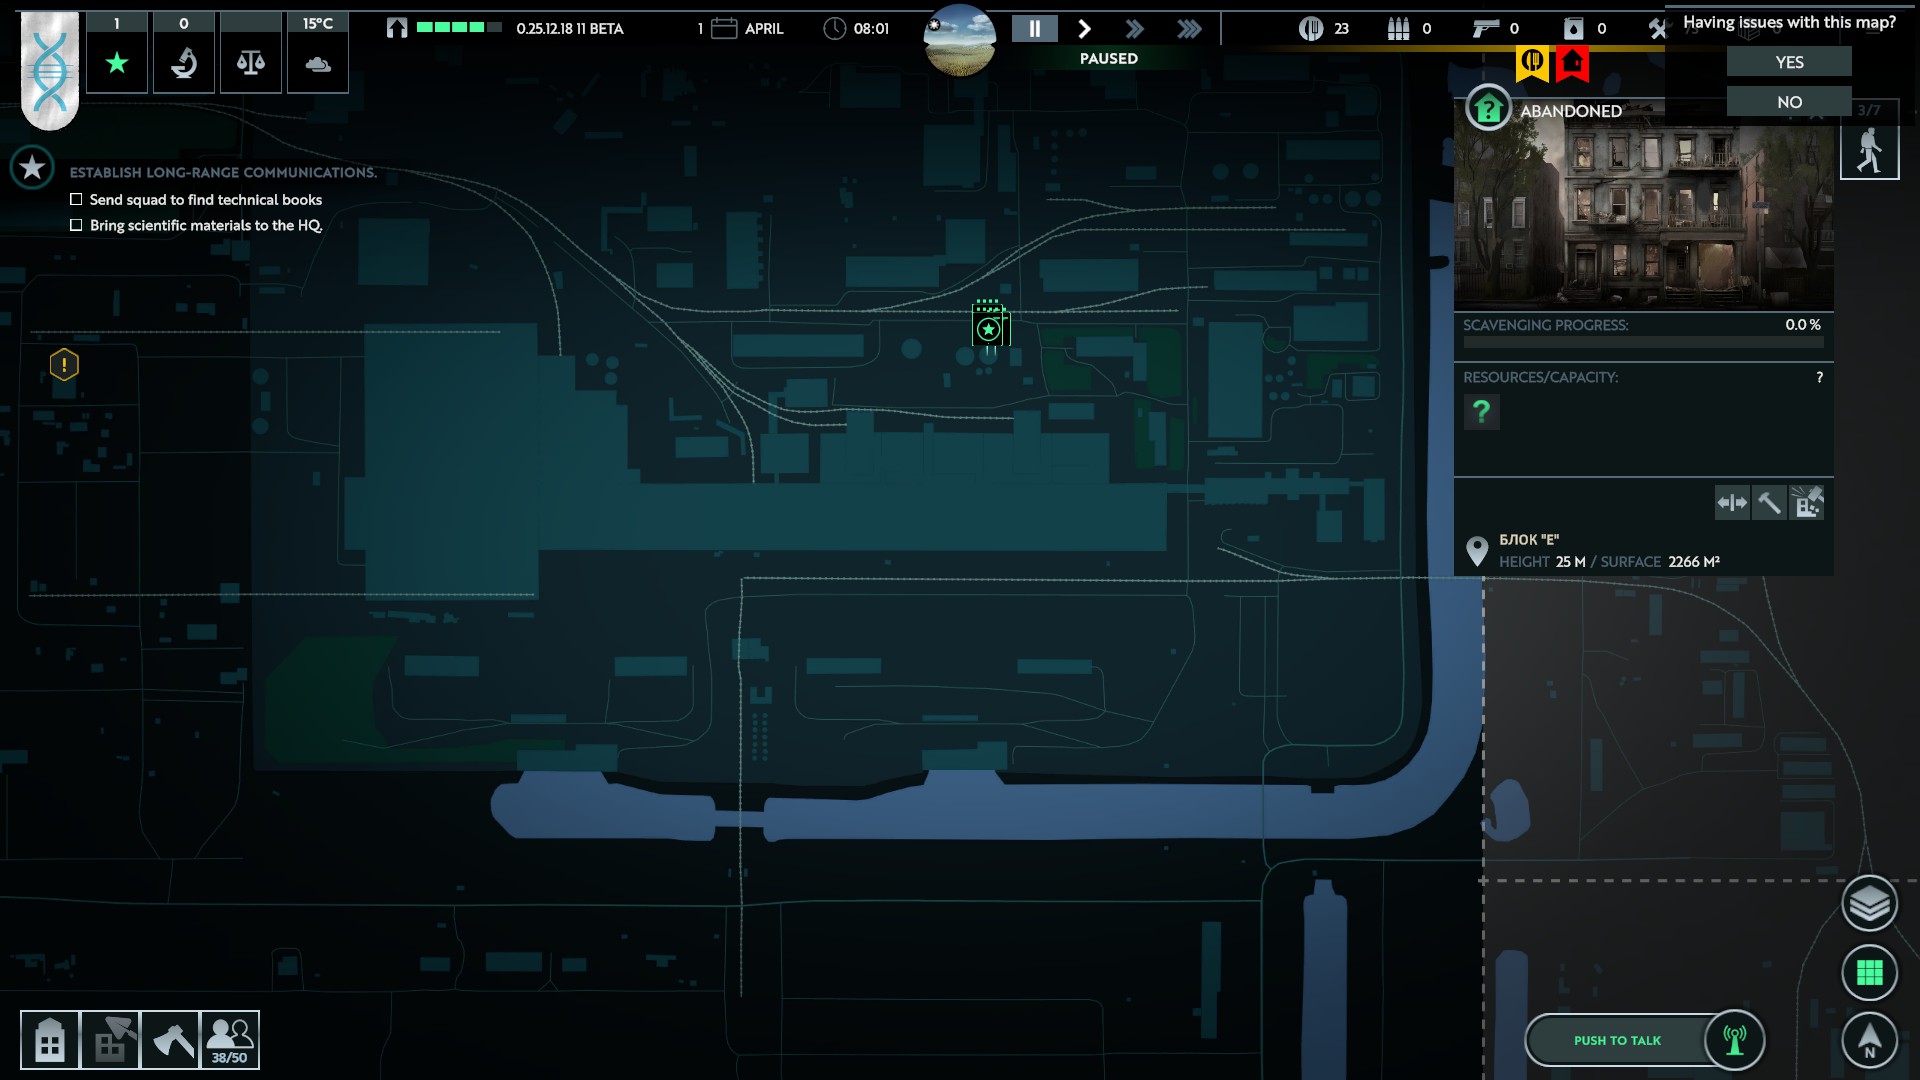This screenshot has width=1920, height=1080.
Task: Pause the game
Action: 1034,29
